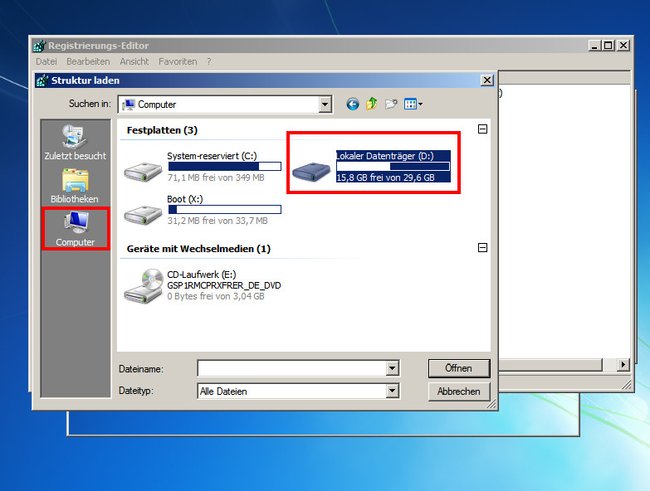Open the ? help menu
Screen dimensions: 650x491
(x=209, y=61)
